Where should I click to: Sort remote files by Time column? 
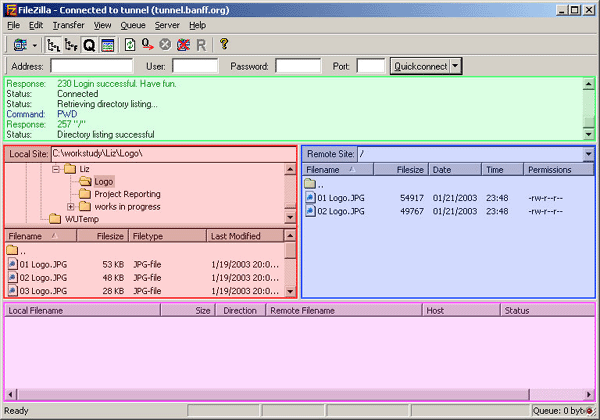[x=502, y=169]
